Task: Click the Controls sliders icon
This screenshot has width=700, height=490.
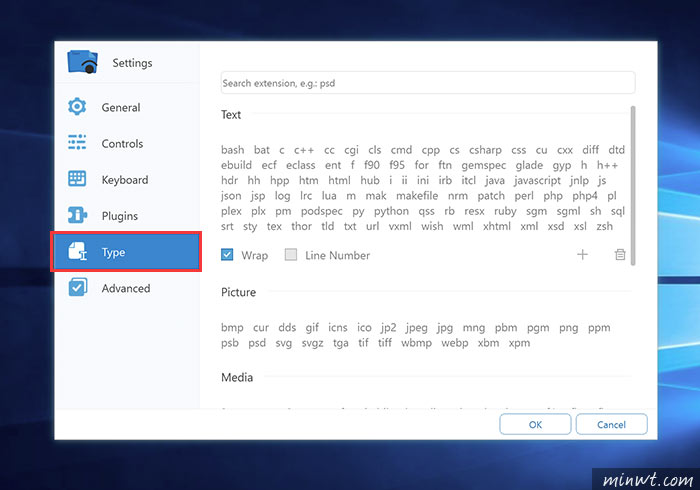Action: click(77, 143)
